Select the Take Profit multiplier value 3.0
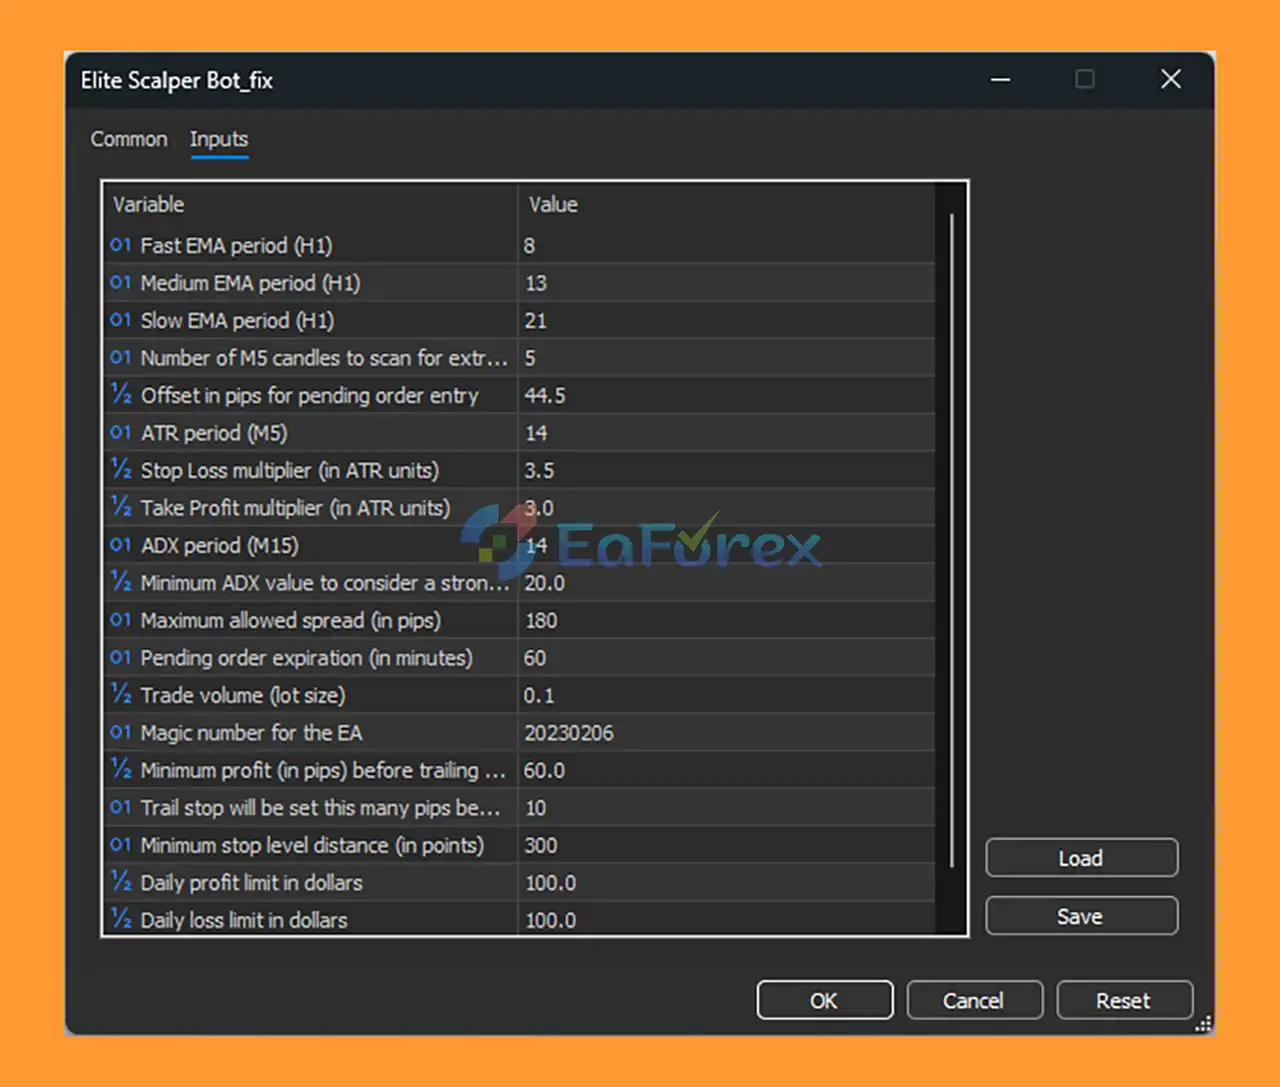Screen dimensions: 1280x1087 click(540, 508)
